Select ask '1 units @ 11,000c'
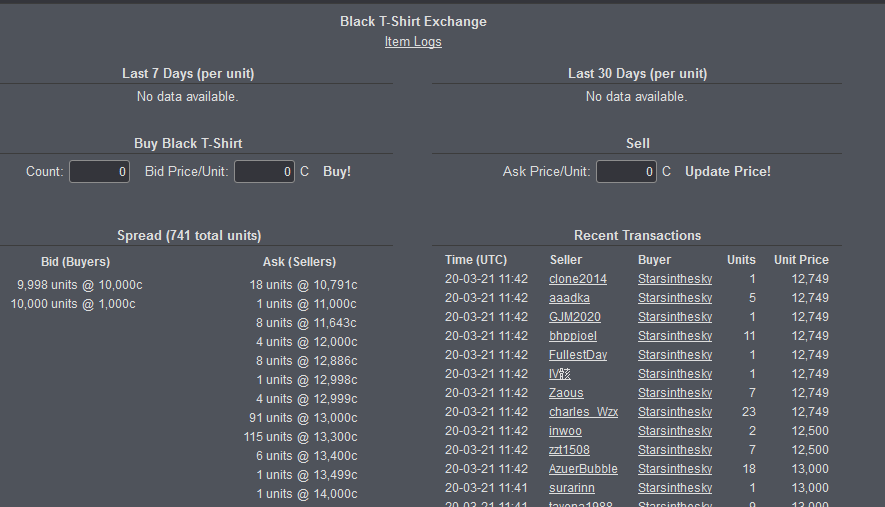The image size is (885, 507). point(306,304)
